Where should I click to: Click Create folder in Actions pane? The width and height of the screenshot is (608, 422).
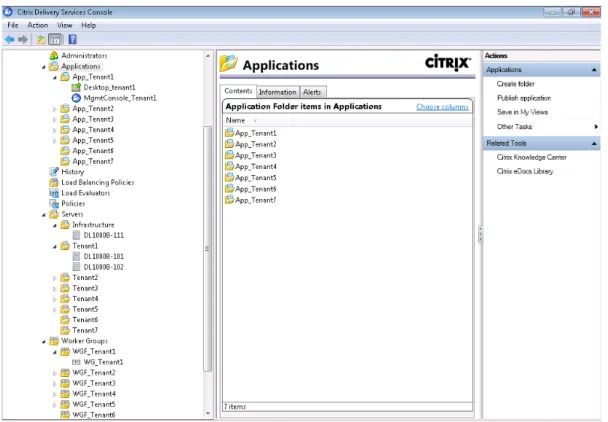tap(515, 84)
